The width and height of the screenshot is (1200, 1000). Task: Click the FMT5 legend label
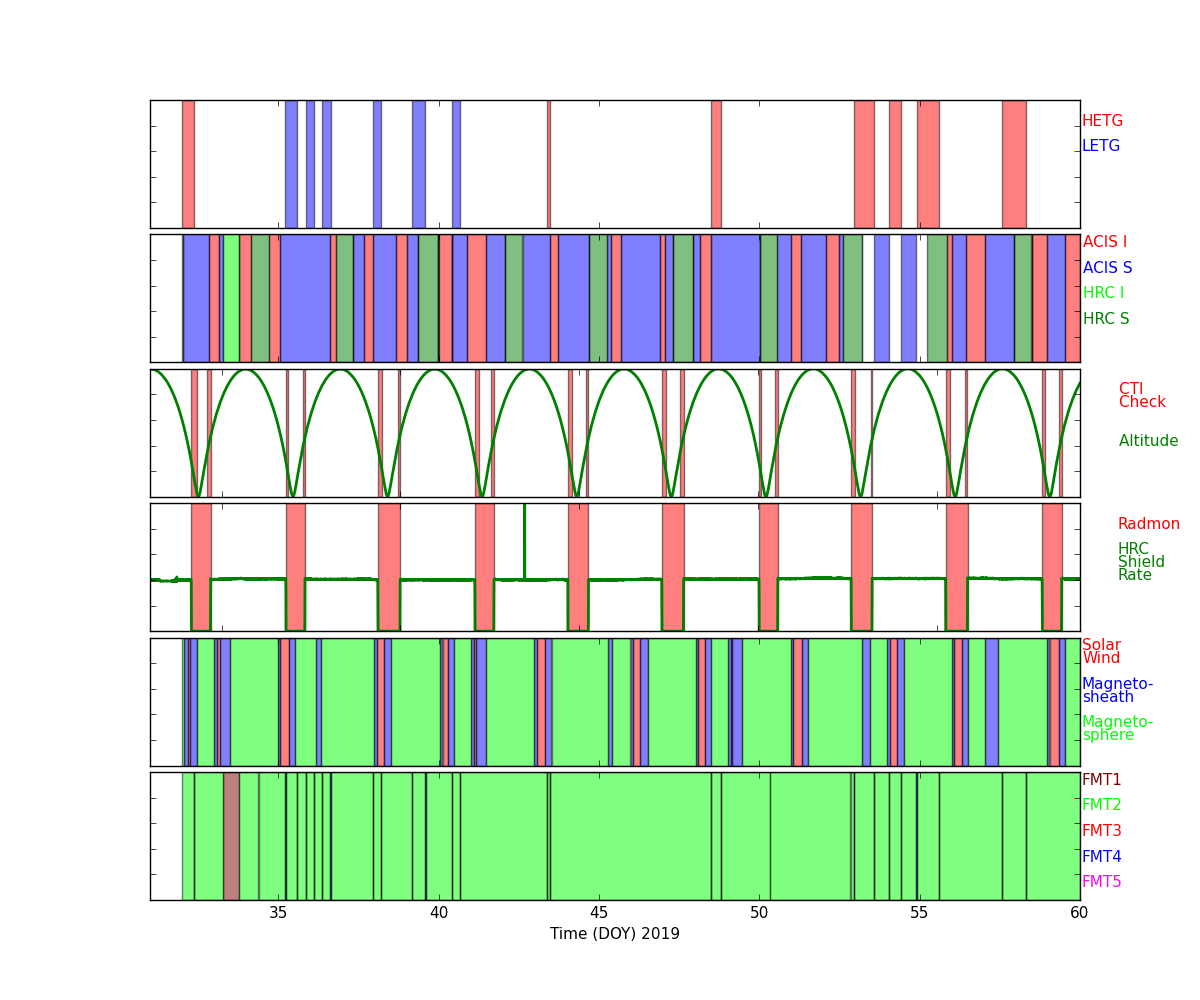tap(1101, 882)
